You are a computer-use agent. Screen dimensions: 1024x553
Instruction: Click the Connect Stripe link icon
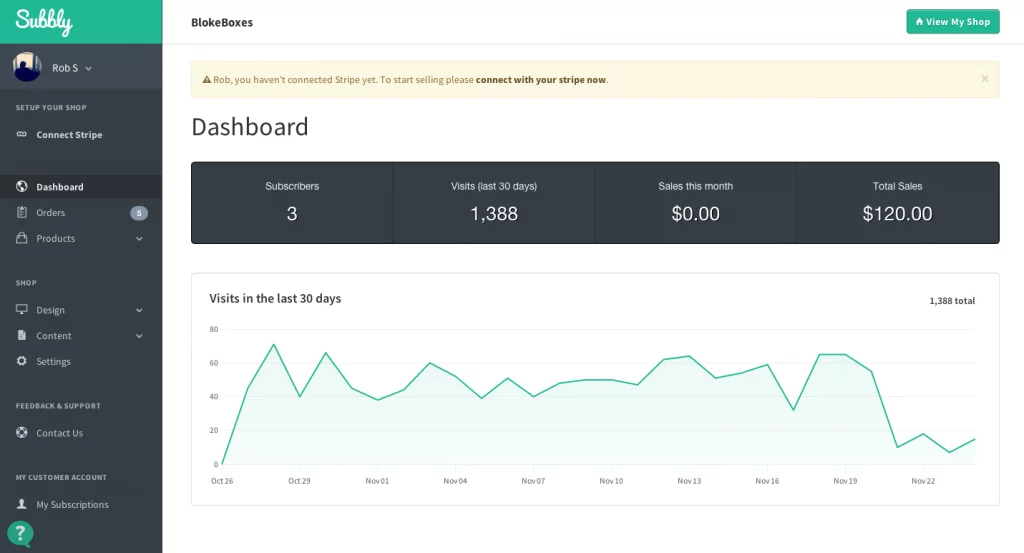[22, 135]
